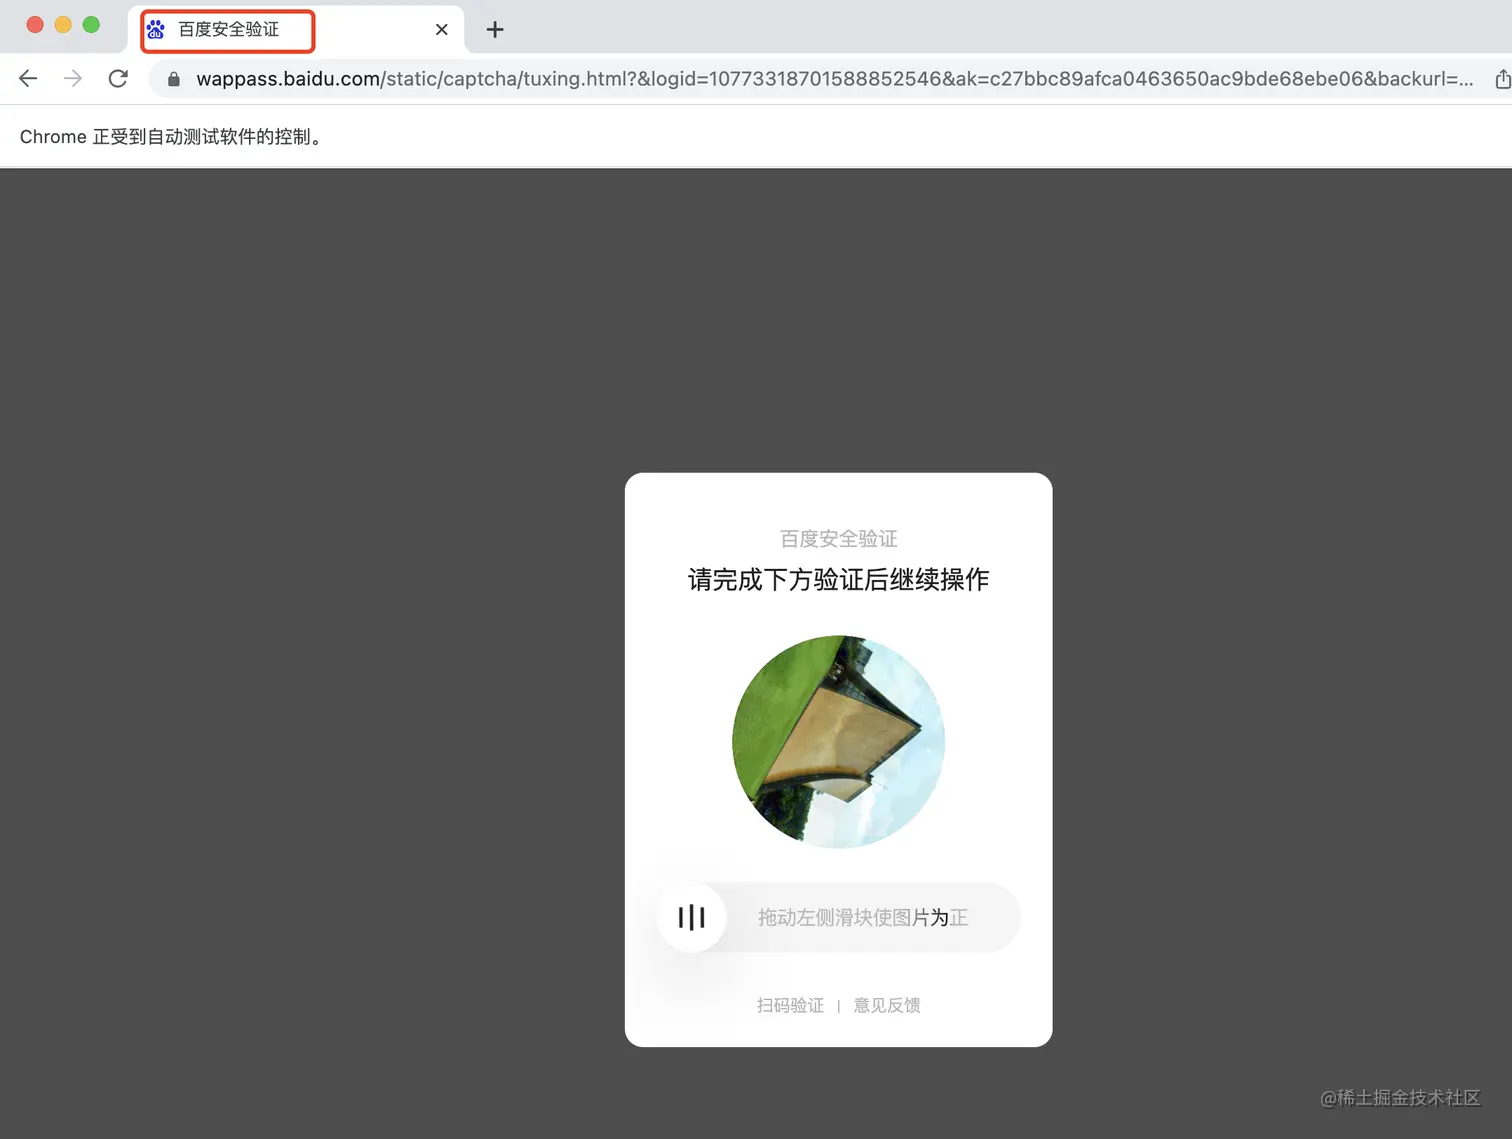Click the gray 百度安全验证 title in card

point(838,539)
